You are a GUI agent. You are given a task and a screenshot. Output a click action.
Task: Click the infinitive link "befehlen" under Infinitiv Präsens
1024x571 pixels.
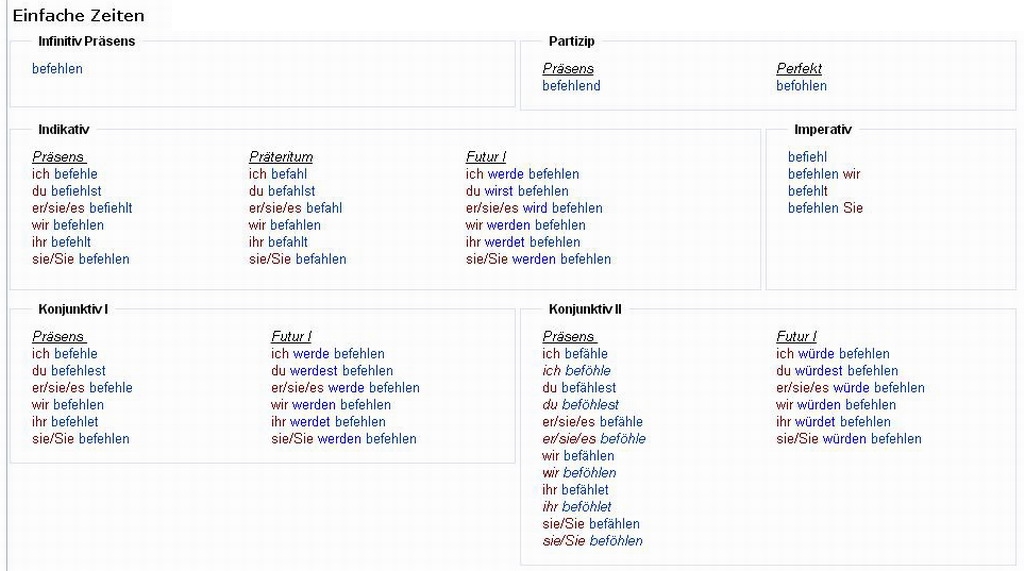57,69
